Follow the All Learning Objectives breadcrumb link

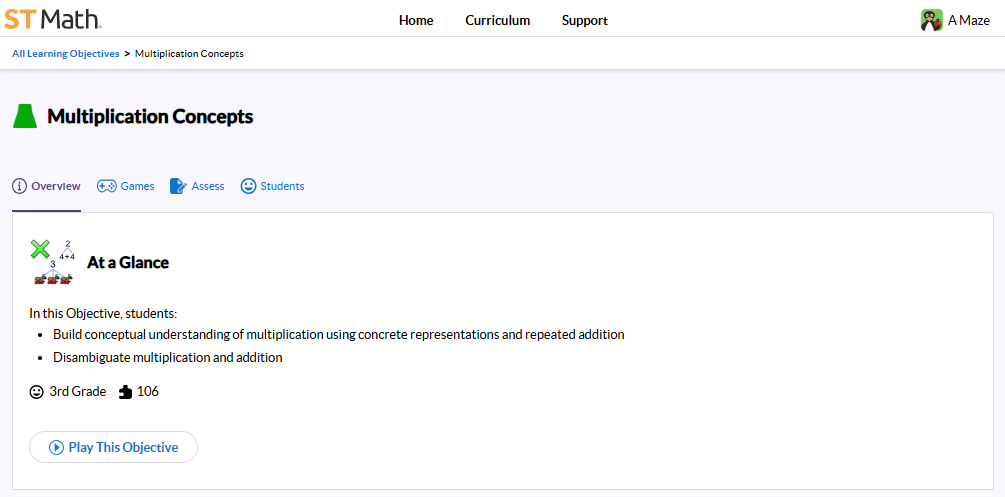tap(66, 54)
